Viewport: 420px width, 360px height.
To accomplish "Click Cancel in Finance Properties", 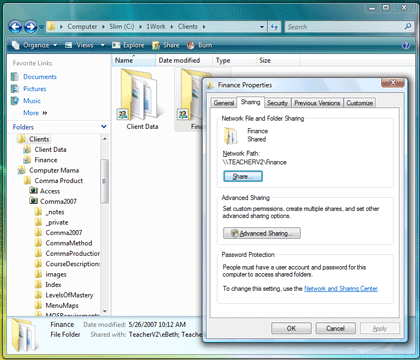I will pyautogui.click(x=335, y=328).
